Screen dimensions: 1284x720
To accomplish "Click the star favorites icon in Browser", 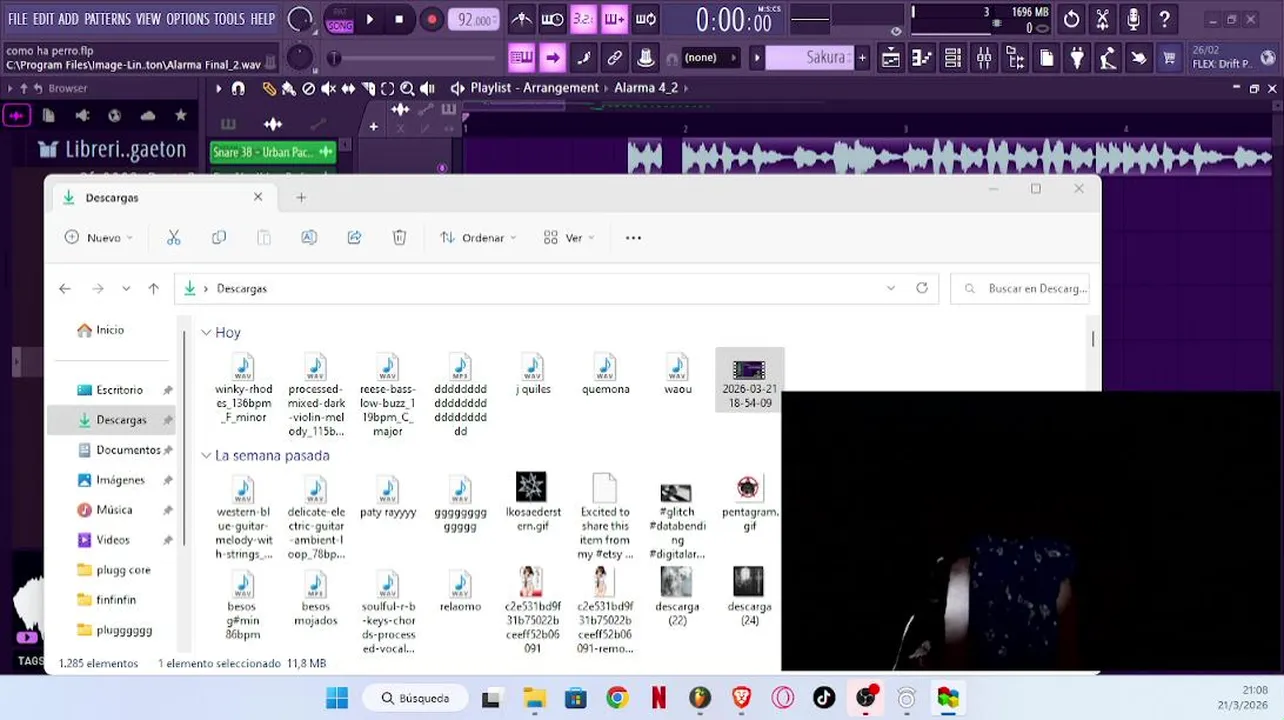I will [x=180, y=116].
